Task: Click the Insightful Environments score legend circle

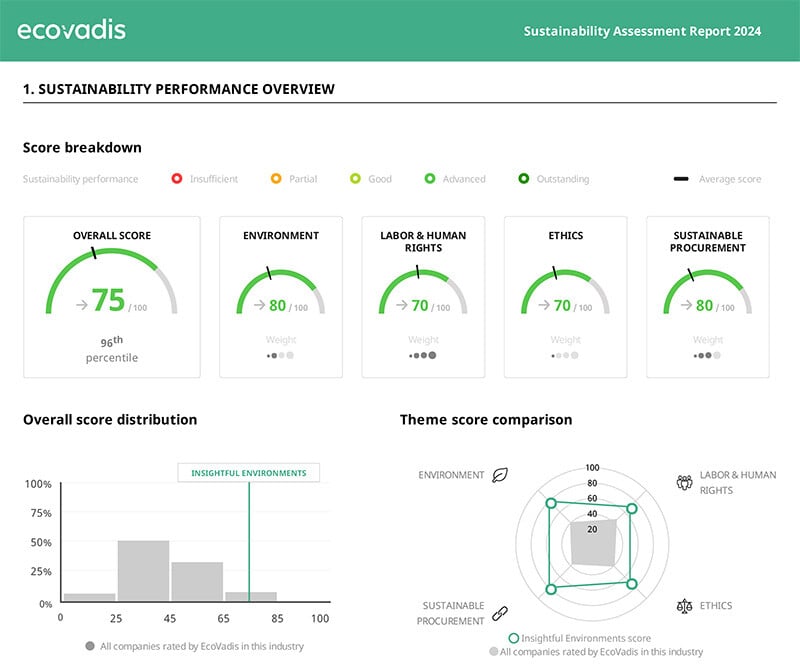Action: pyautogui.click(x=514, y=638)
